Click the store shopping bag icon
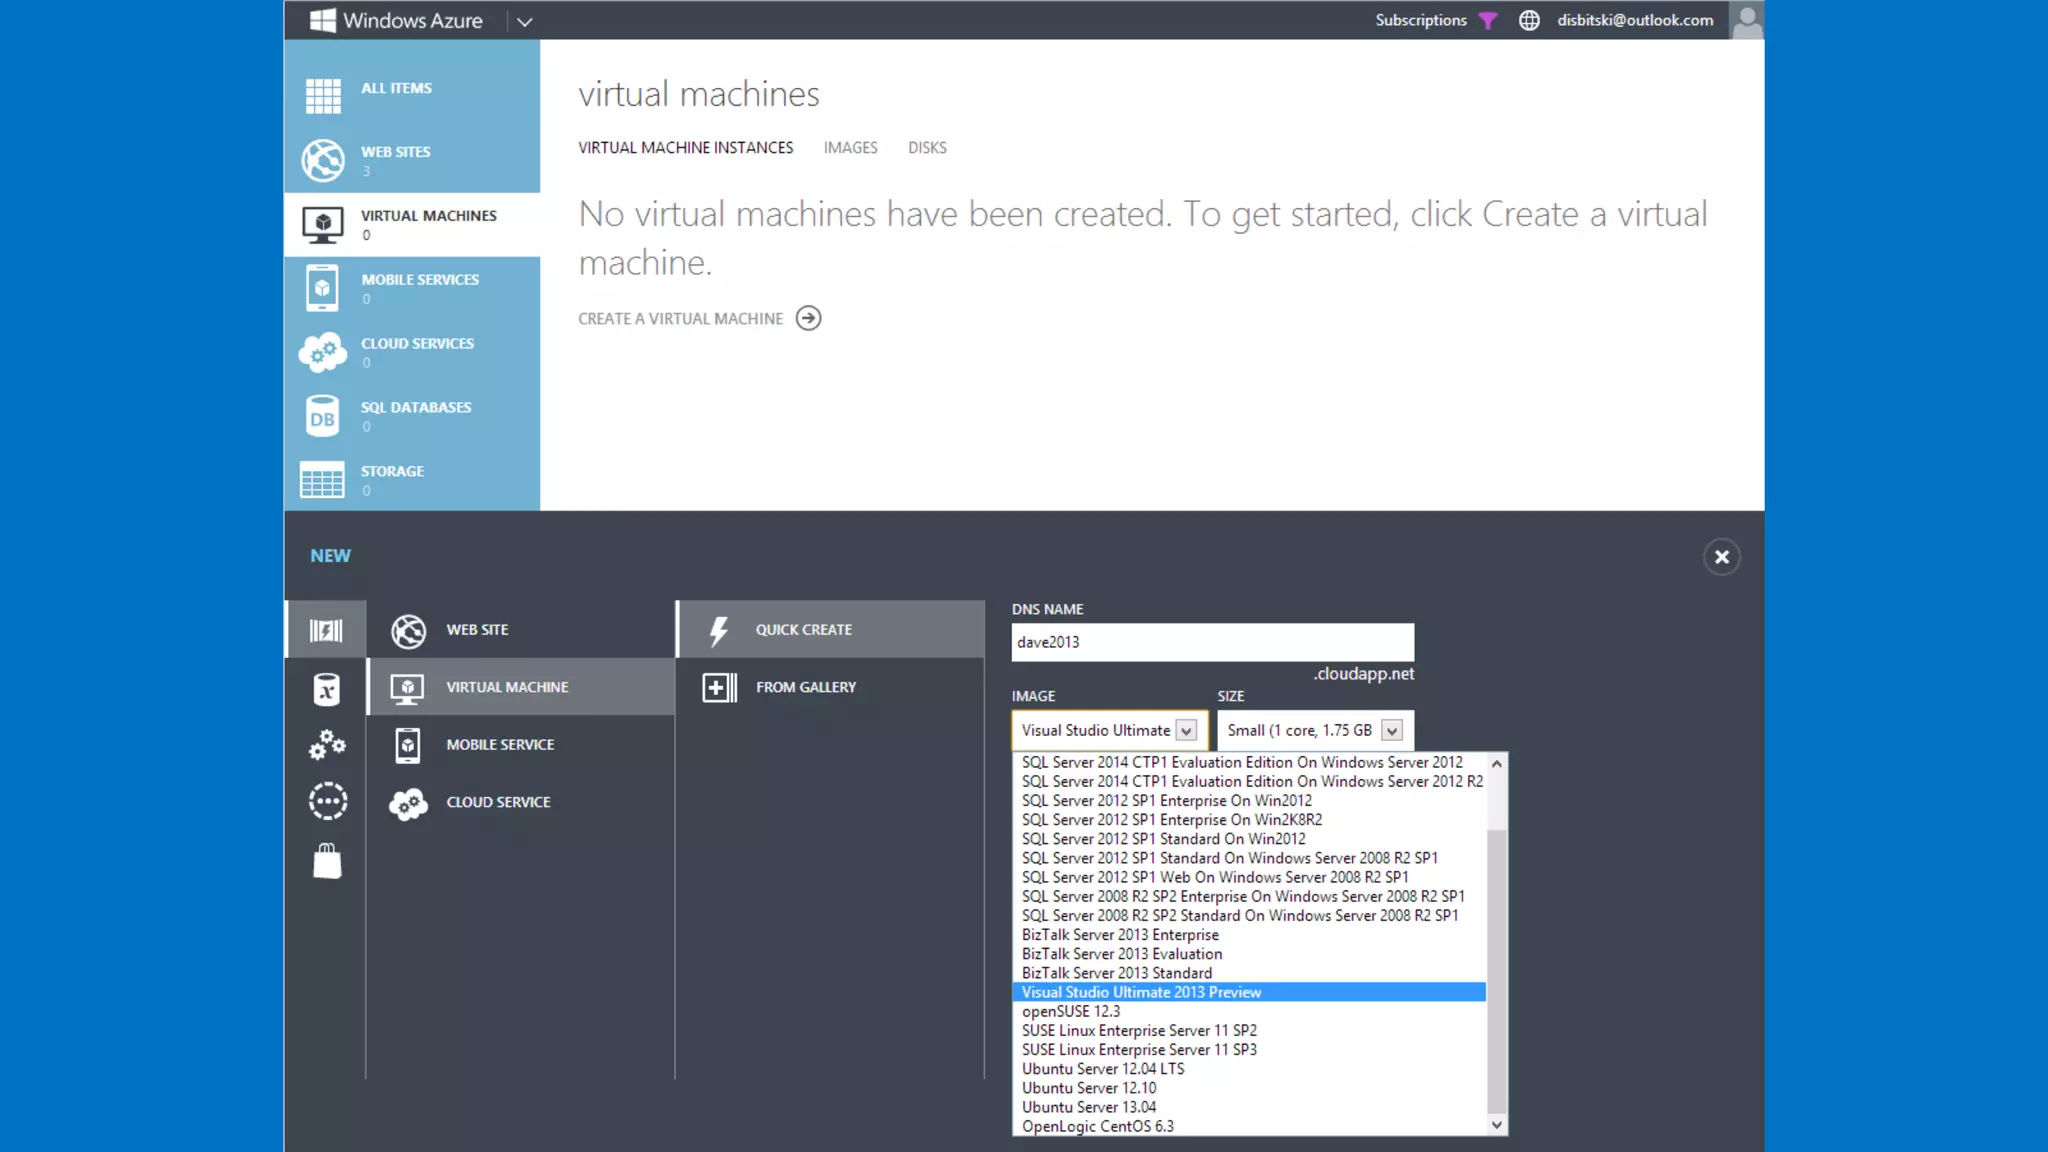2048x1152 pixels. click(x=327, y=861)
